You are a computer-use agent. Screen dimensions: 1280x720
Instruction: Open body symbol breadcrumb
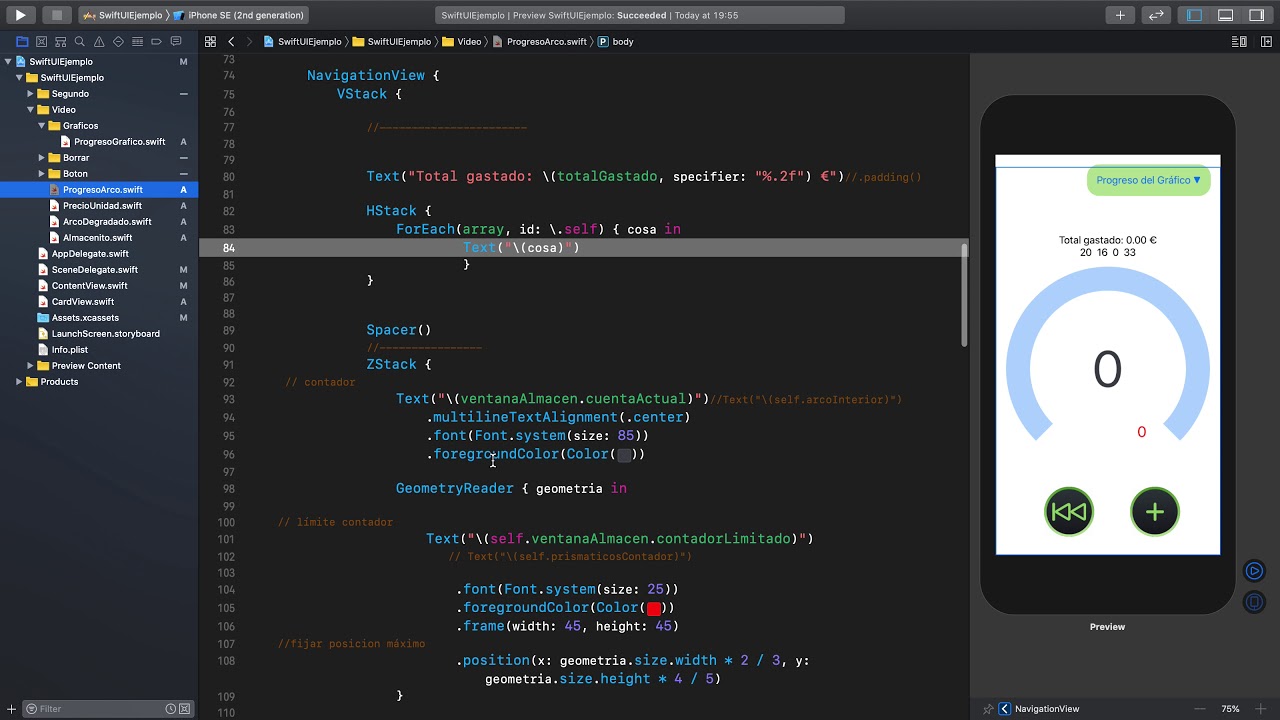click(616, 42)
